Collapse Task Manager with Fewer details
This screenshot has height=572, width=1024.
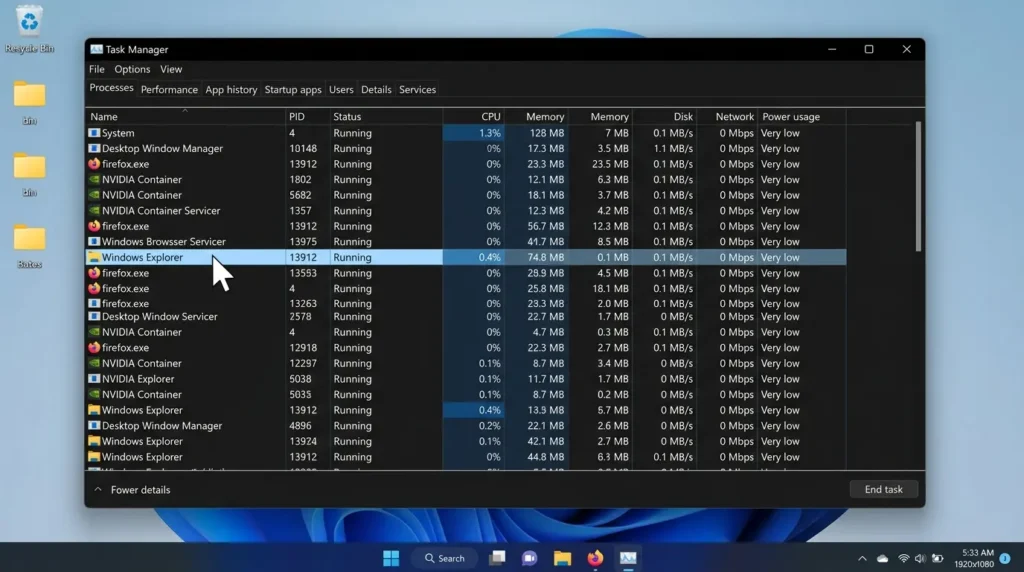133,490
